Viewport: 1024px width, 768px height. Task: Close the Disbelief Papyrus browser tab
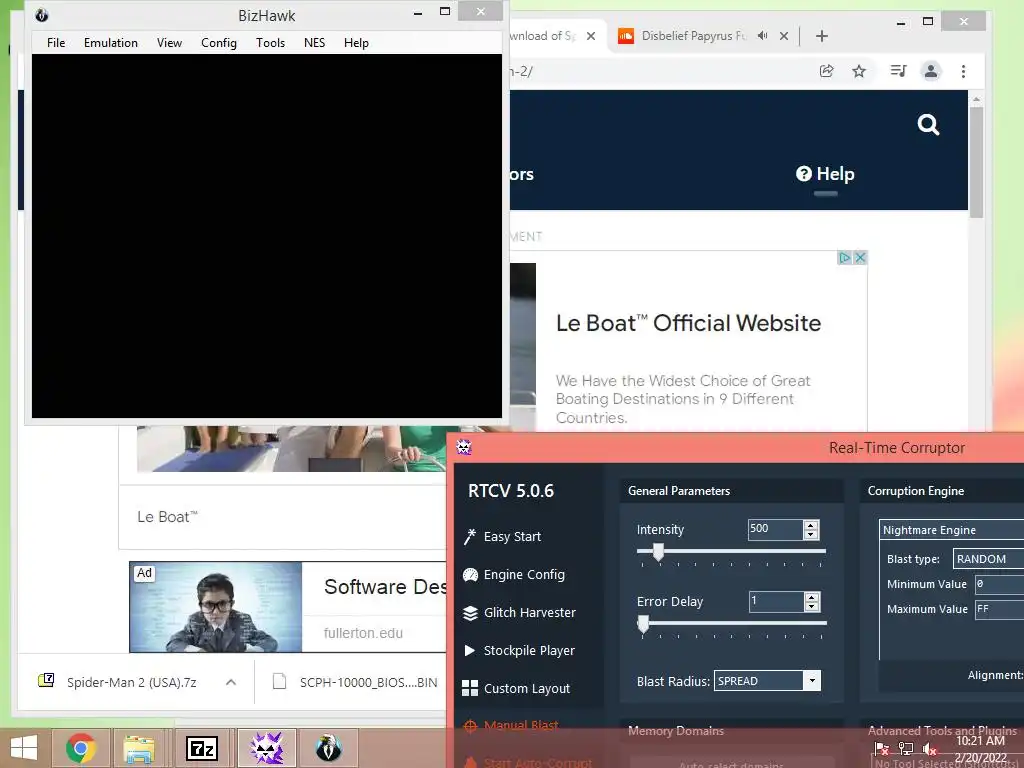784,36
